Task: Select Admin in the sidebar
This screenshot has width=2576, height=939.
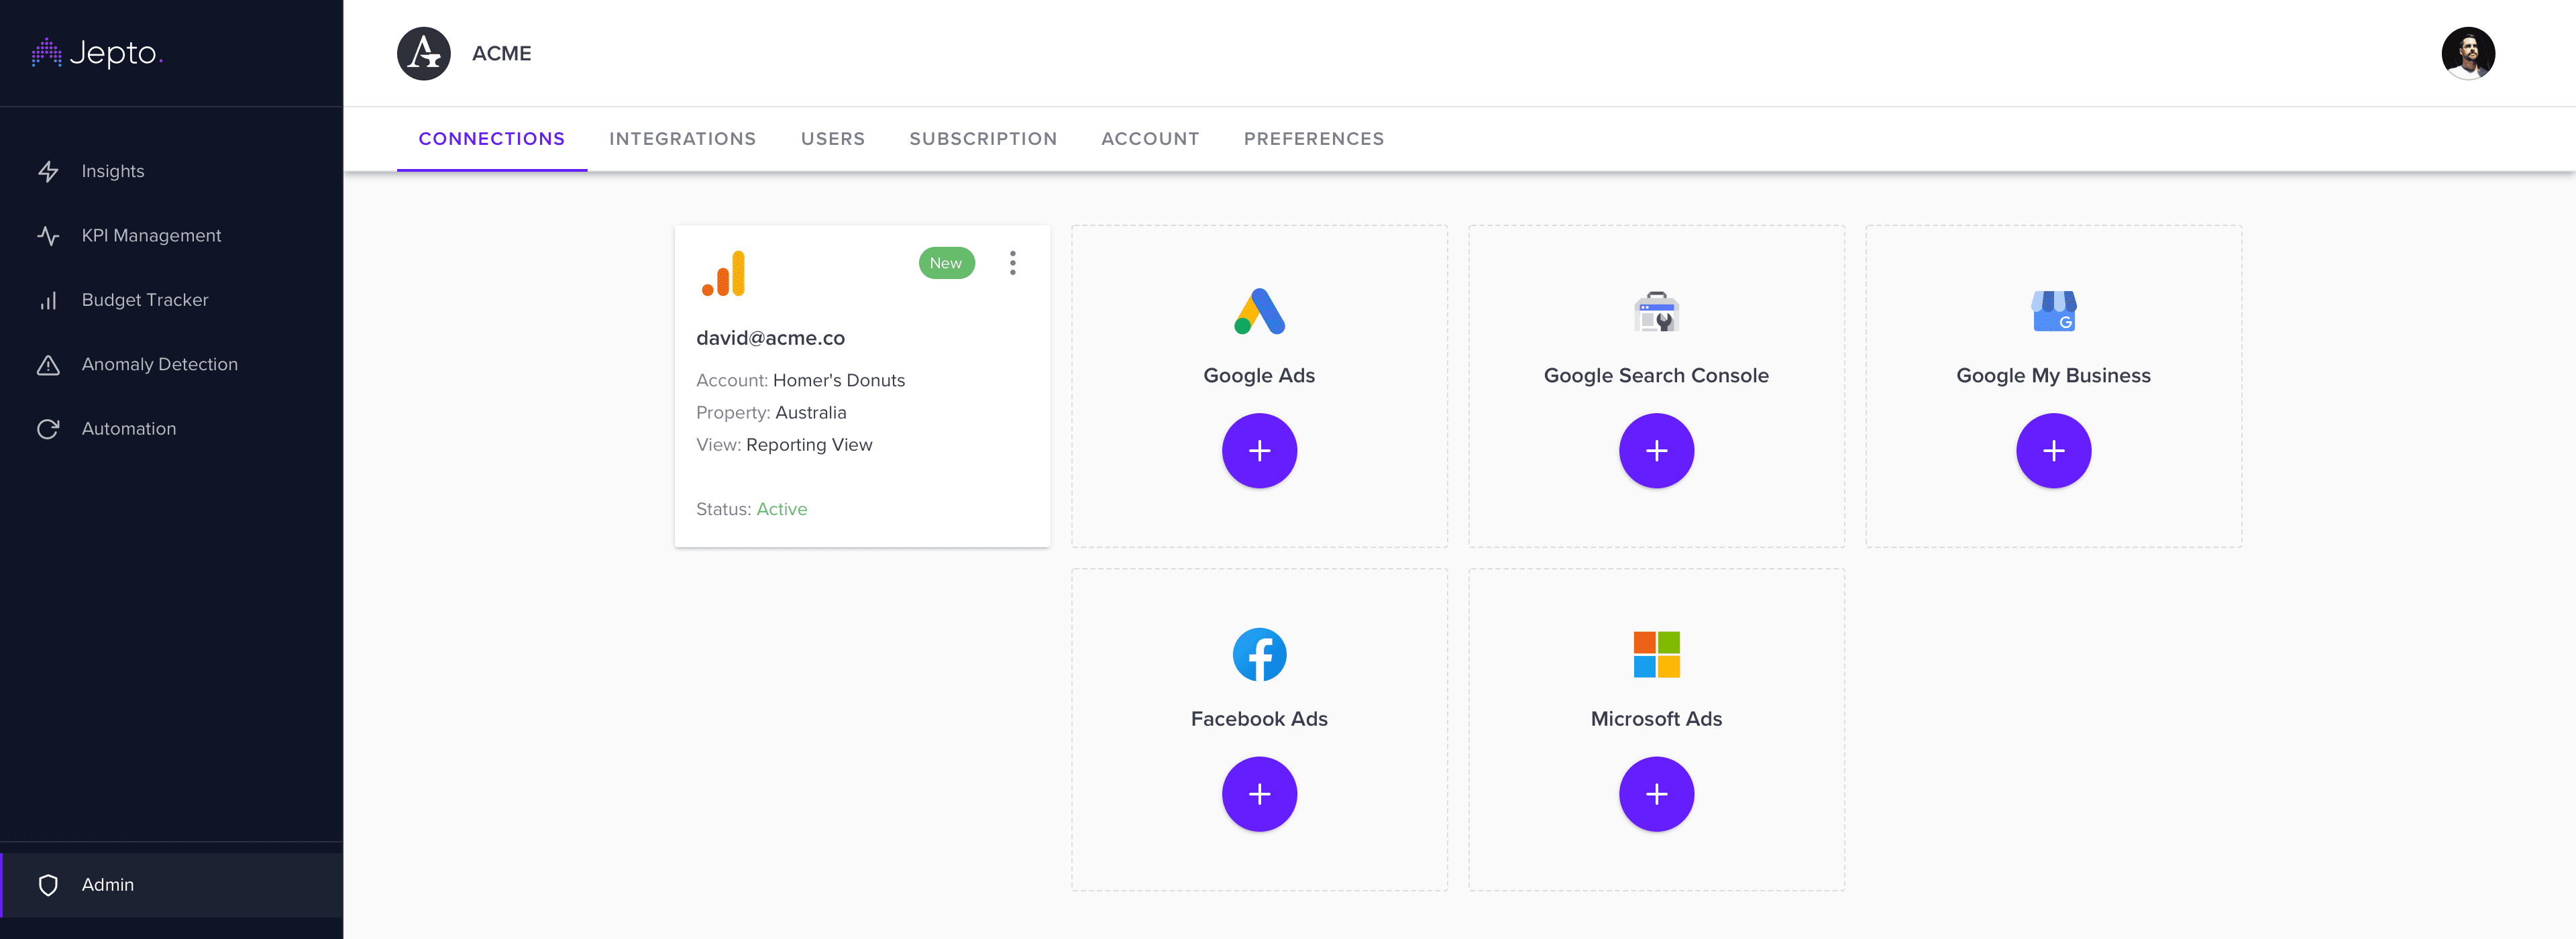Action: tap(171, 885)
